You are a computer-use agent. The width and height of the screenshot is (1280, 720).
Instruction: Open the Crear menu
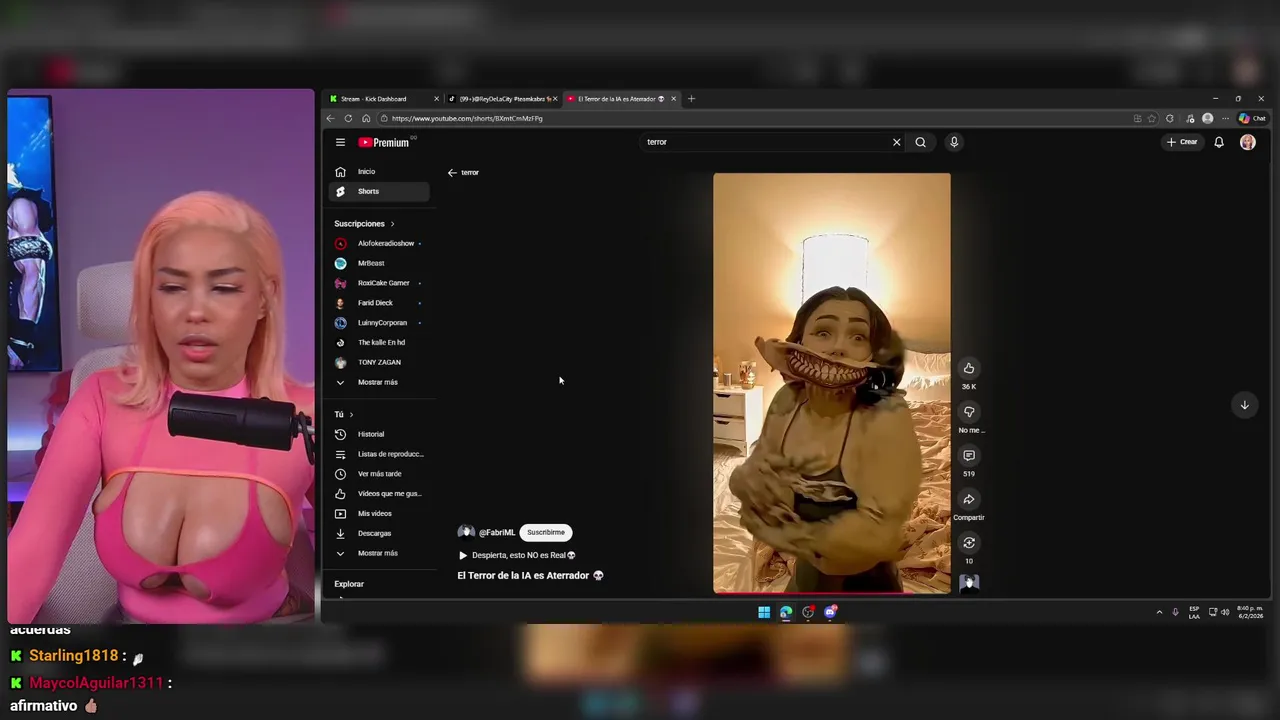coord(1181,142)
